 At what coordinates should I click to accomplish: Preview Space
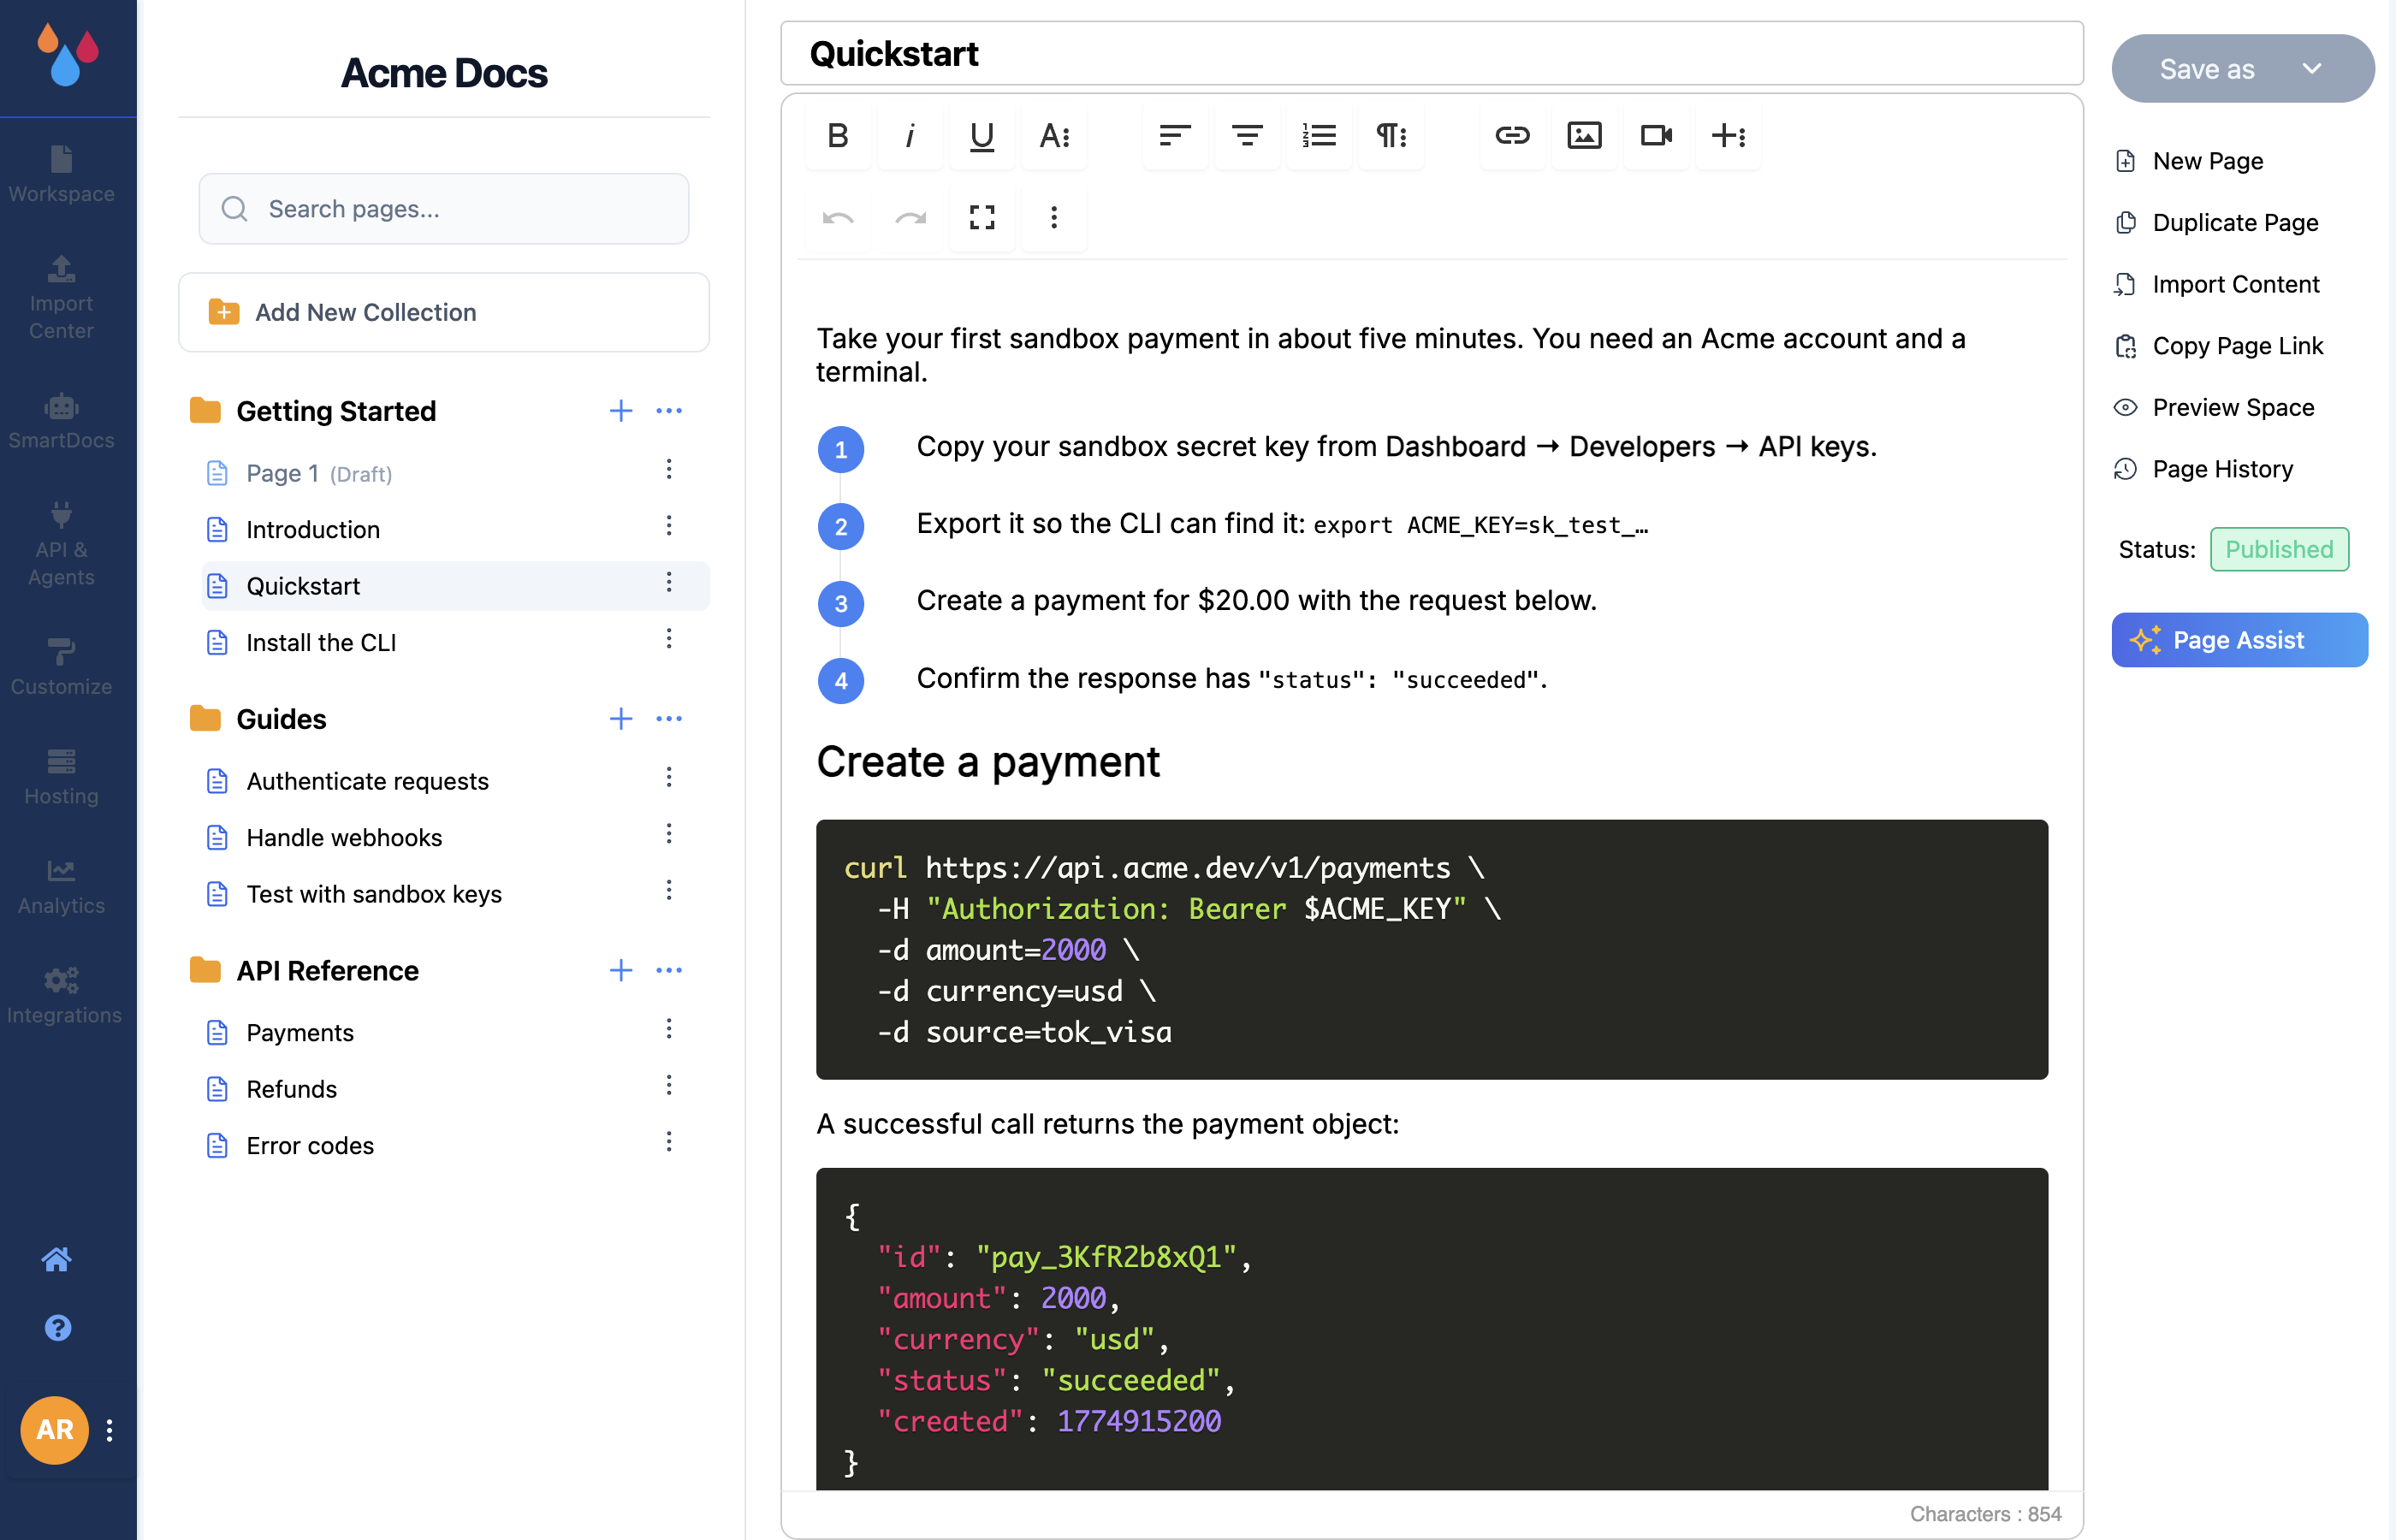(2215, 407)
